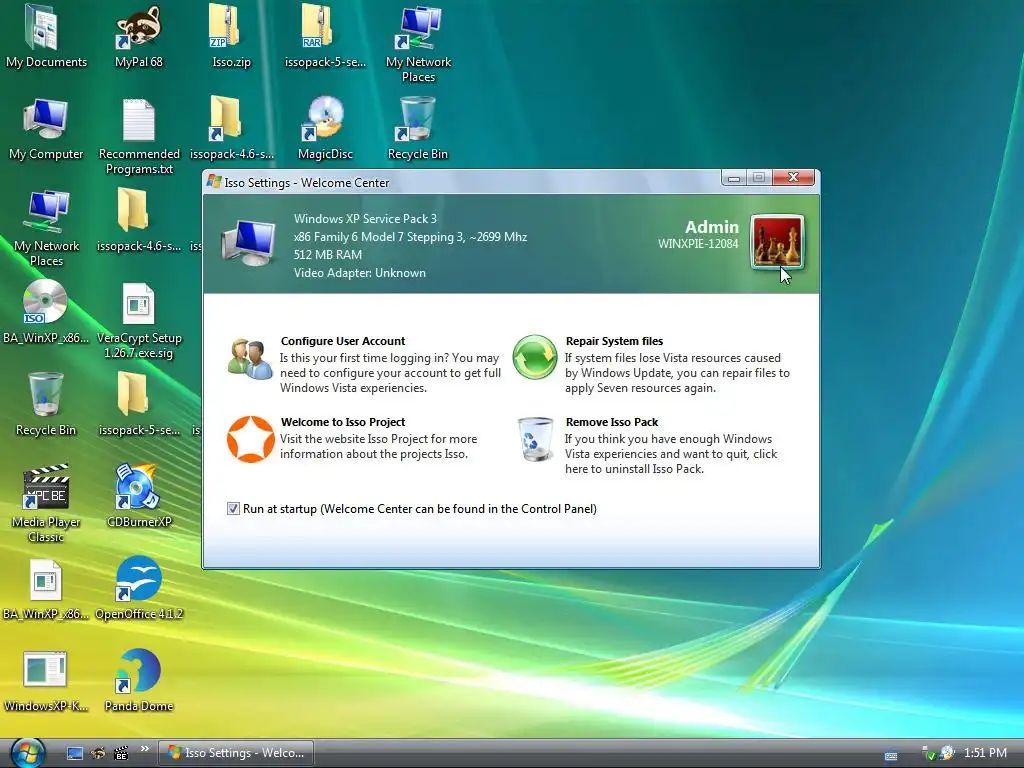The image size is (1024, 768).
Task: Open issopack-5-se folder below VeraCrypt Setup
Action: [138, 404]
